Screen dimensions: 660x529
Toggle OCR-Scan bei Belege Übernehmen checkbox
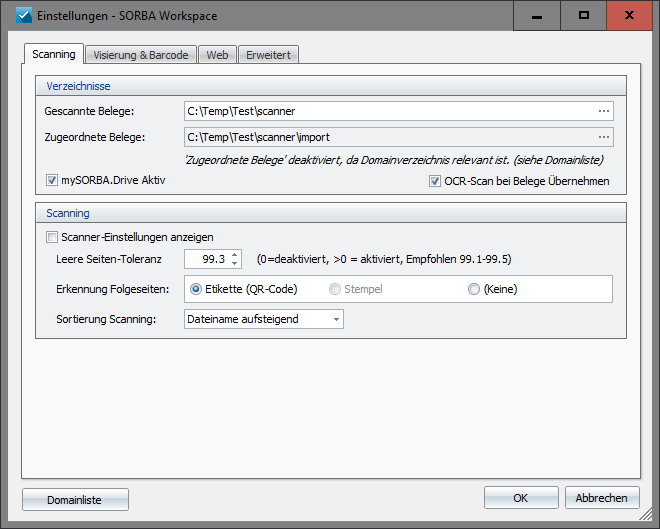(x=434, y=181)
